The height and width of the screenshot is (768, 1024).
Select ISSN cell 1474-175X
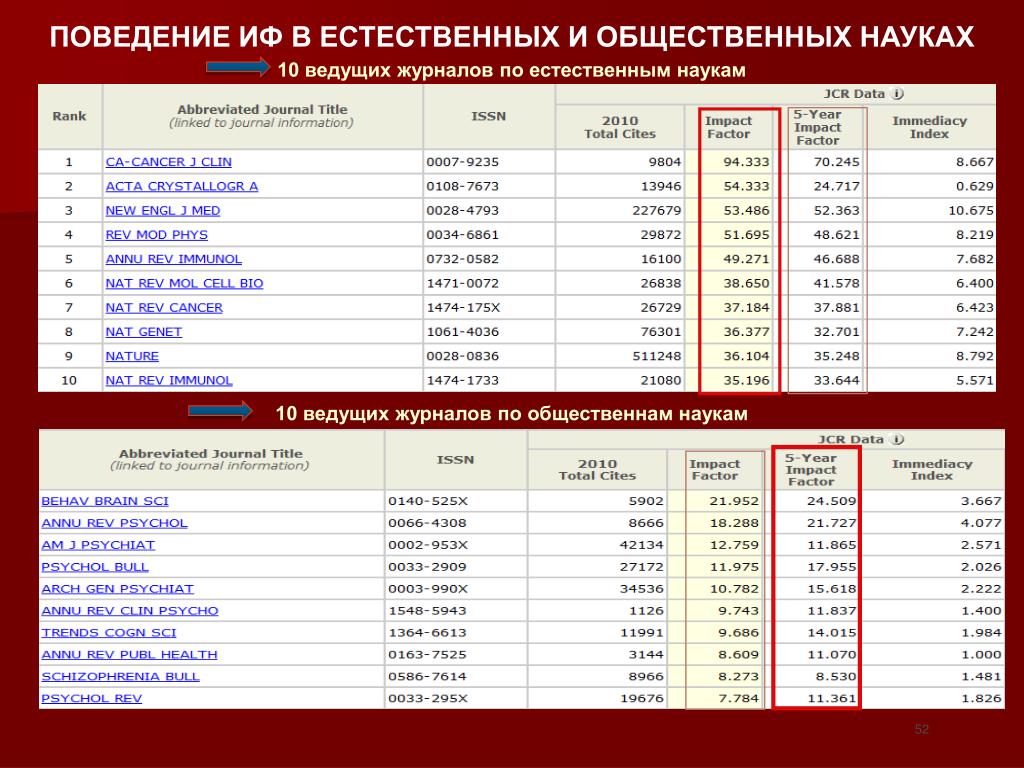462,308
